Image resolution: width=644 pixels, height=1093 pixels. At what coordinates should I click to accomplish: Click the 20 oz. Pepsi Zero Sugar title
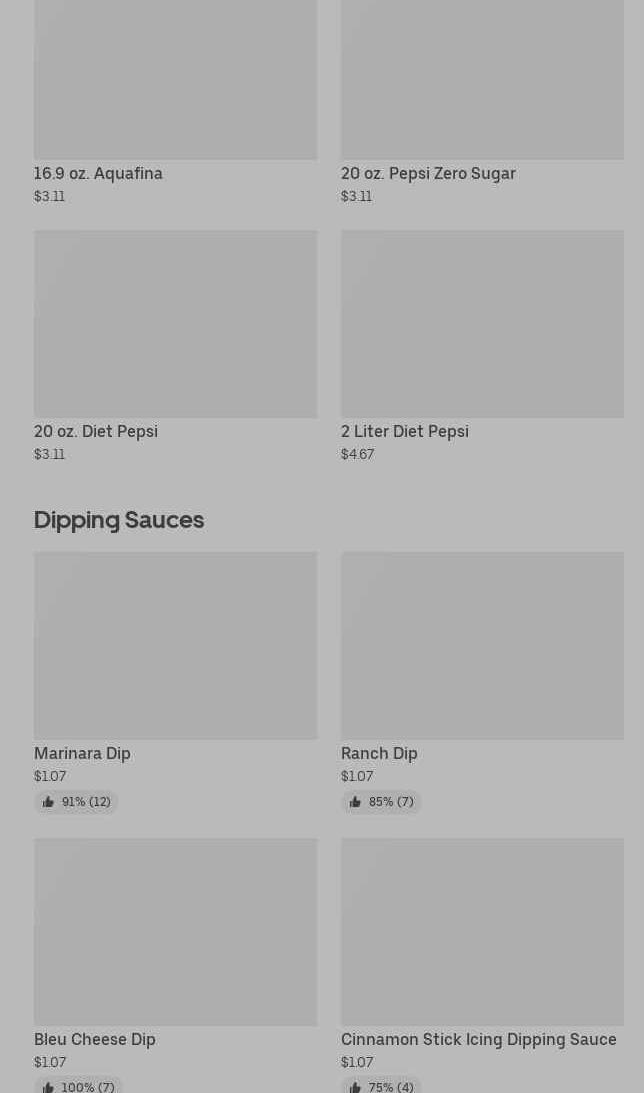(428, 173)
